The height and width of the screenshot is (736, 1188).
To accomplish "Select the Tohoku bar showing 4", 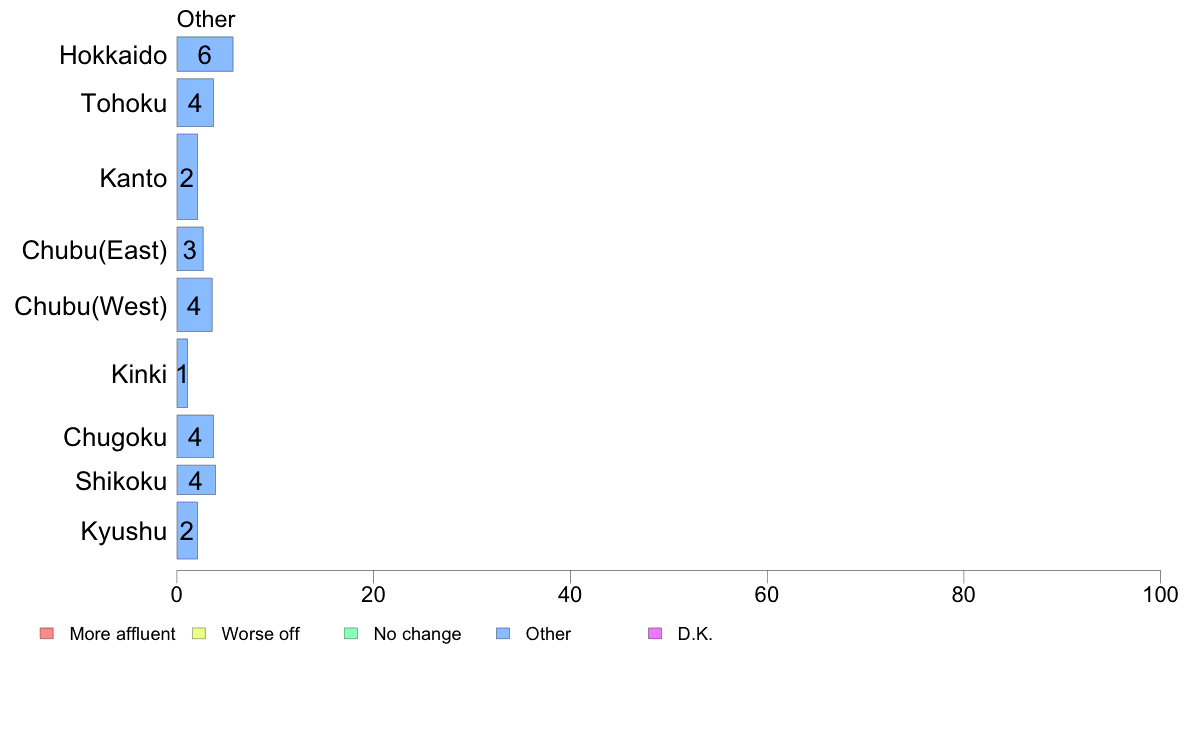I will click(x=195, y=102).
